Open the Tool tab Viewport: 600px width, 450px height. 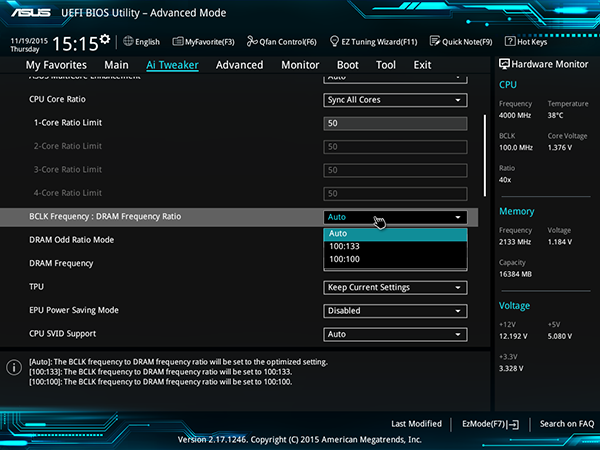(386, 65)
